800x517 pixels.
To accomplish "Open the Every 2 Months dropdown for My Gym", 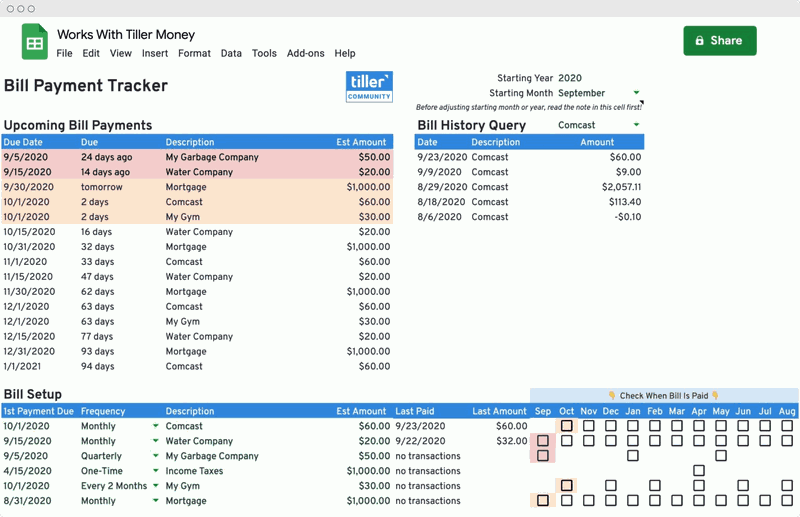I will point(156,485).
